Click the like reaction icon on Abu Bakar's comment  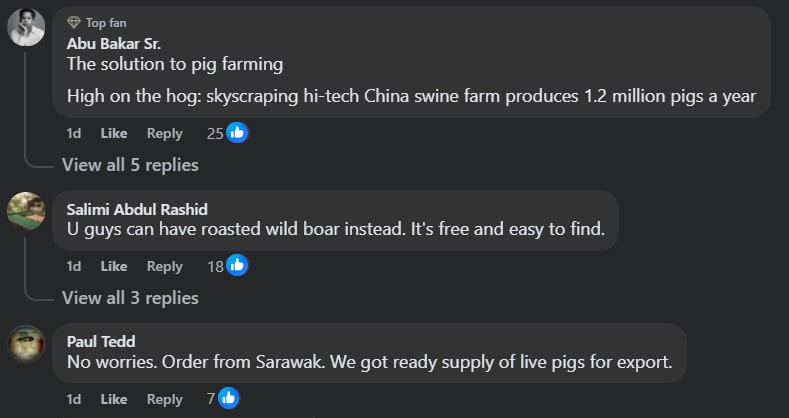pos(237,132)
